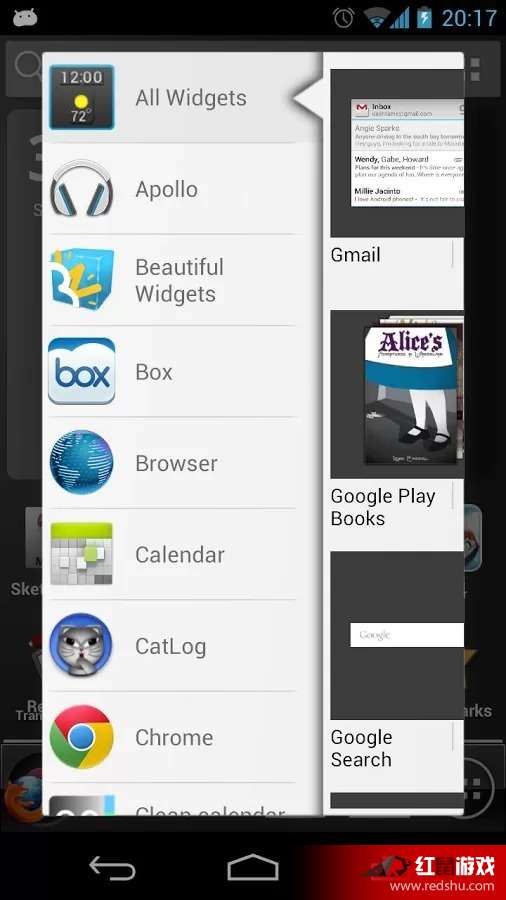Tap the CatLog cat icon

81,645
